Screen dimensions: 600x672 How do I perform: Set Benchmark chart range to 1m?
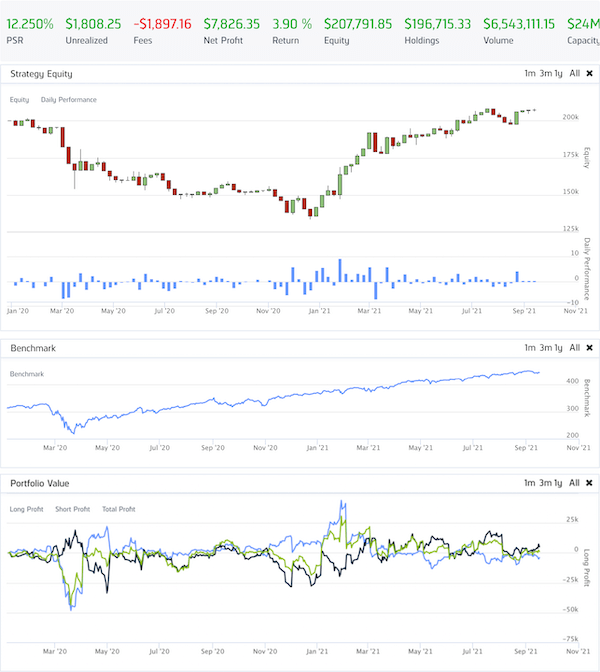pyautogui.click(x=529, y=348)
